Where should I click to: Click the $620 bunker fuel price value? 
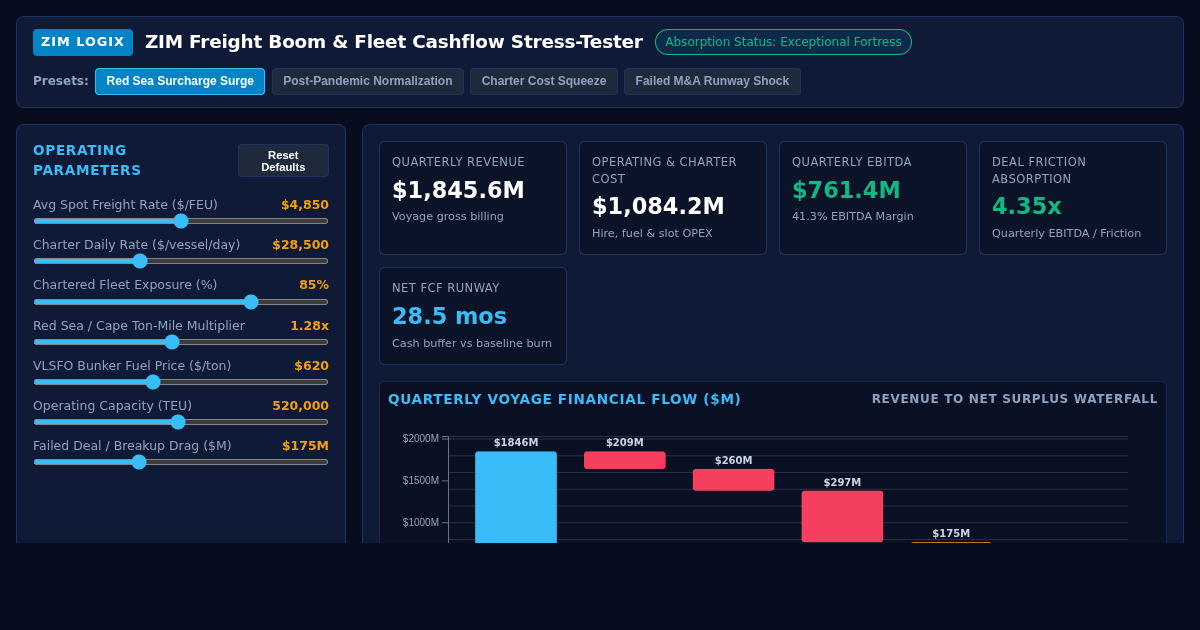tap(311, 366)
